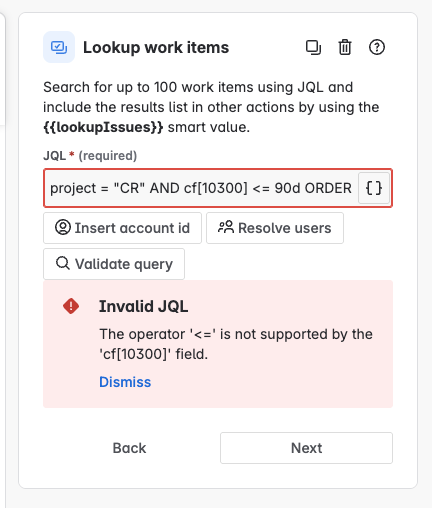Click the person icon on Insert account id
Screen dimensions: 432x508
[63, 227]
